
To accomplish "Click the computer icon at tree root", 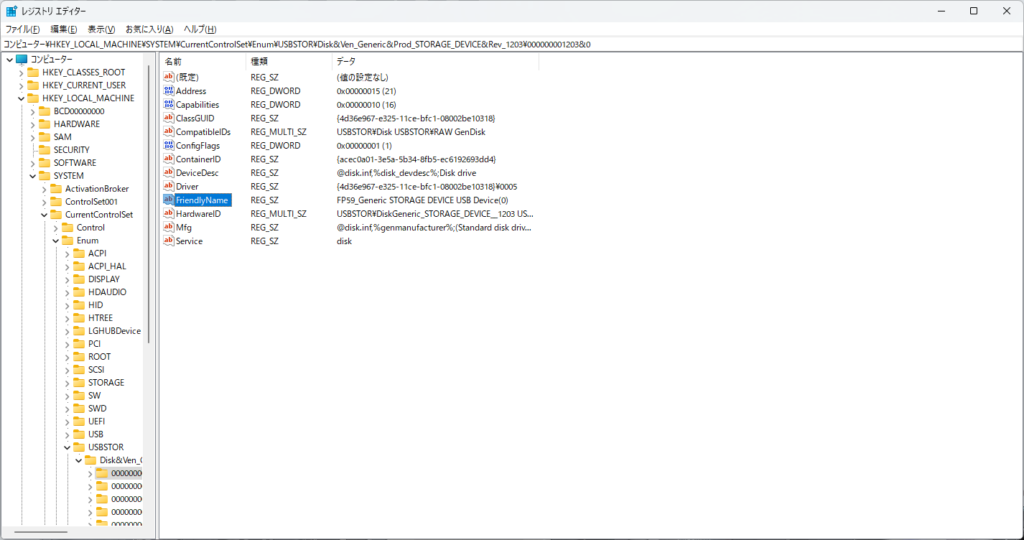I will (21, 60).
